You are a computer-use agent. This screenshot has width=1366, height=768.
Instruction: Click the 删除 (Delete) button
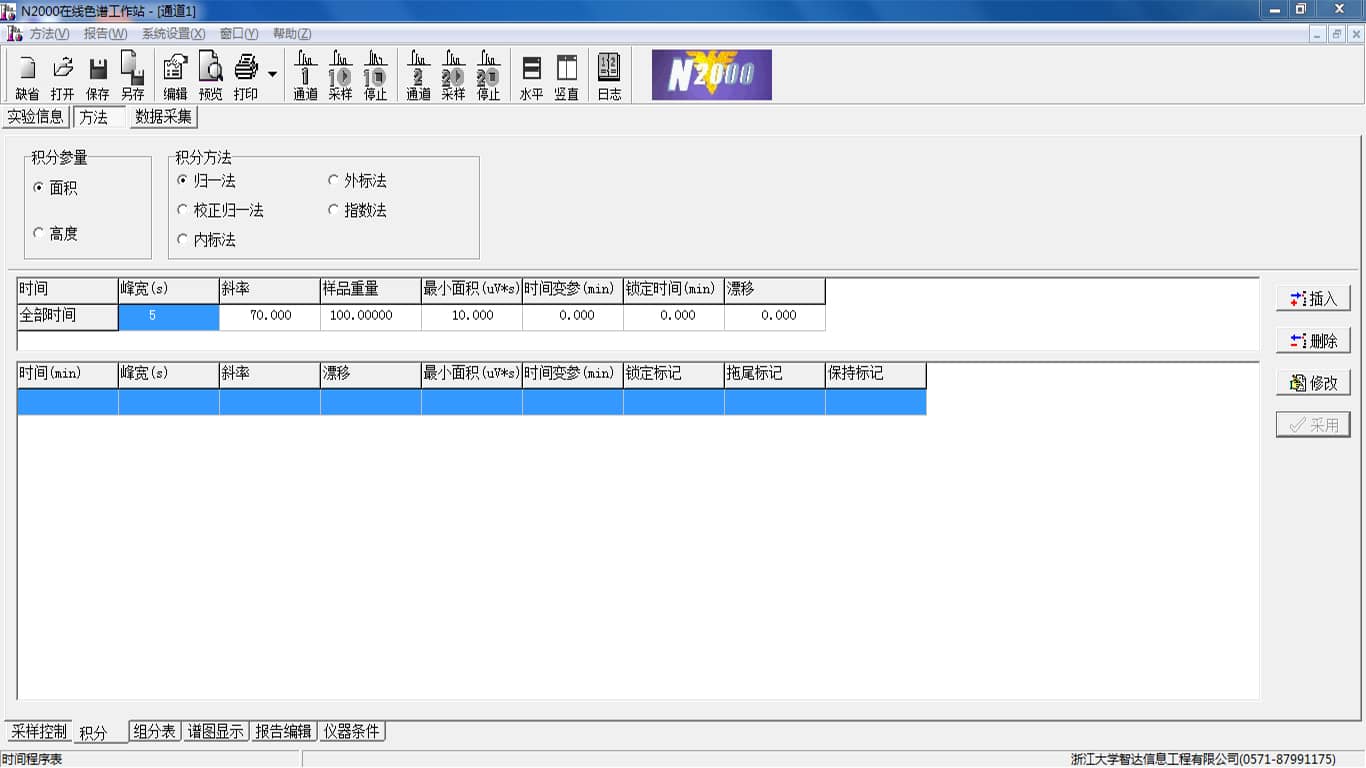pyautogui.click(x=1313, y=341)
